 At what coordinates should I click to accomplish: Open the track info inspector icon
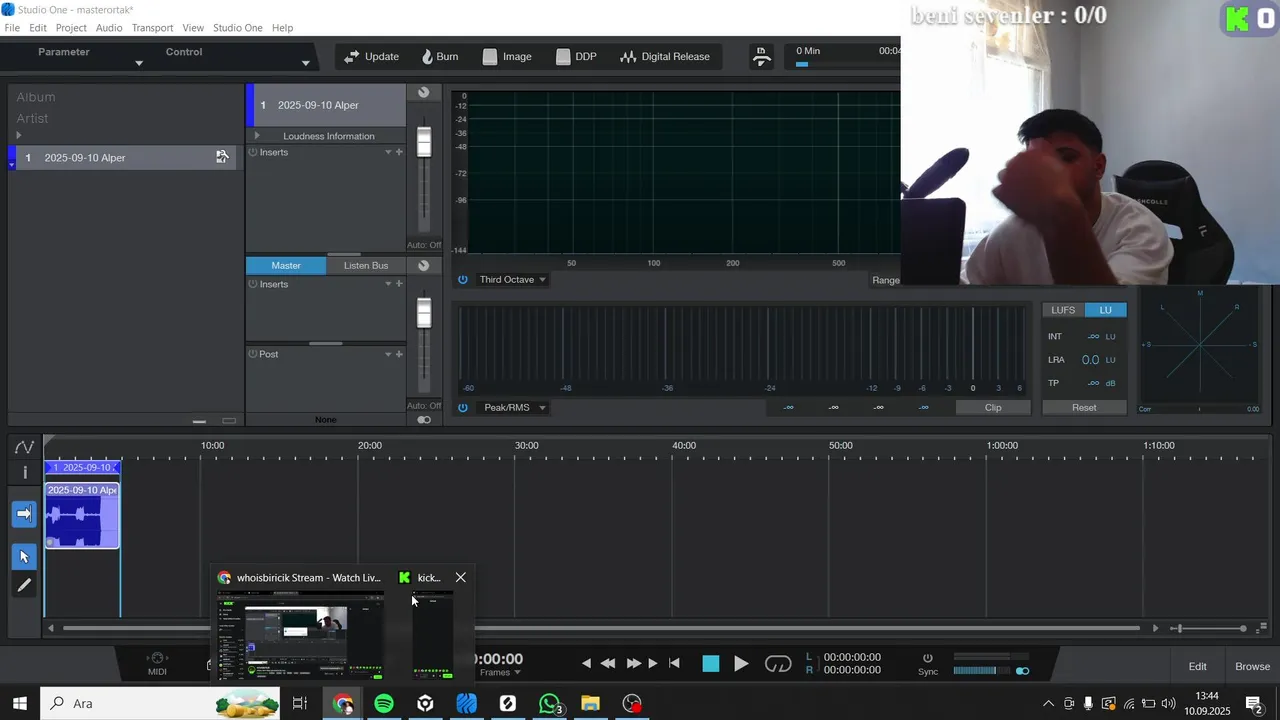(x=25, y=472)
